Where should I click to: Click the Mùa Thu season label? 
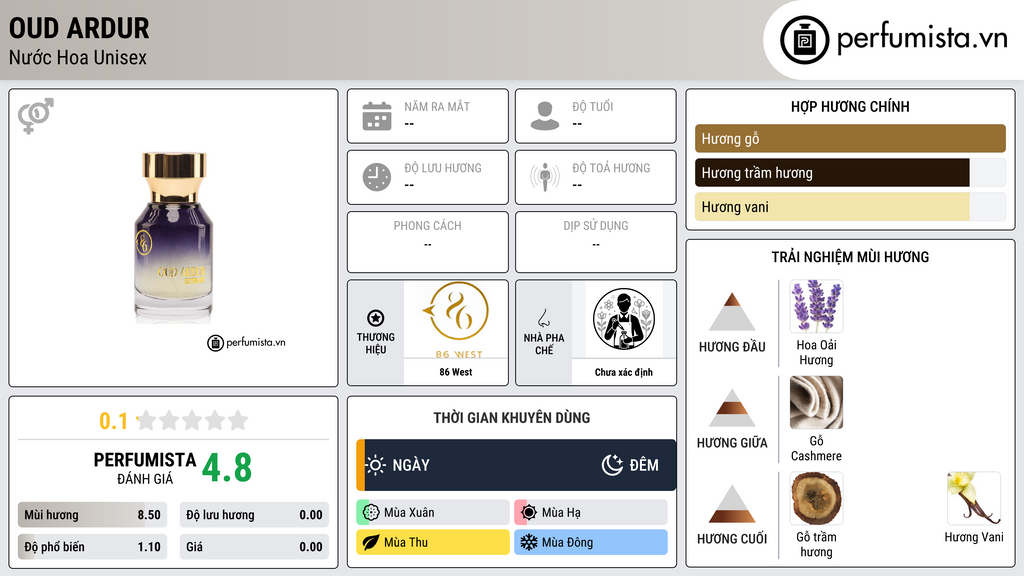coord(406,542)
